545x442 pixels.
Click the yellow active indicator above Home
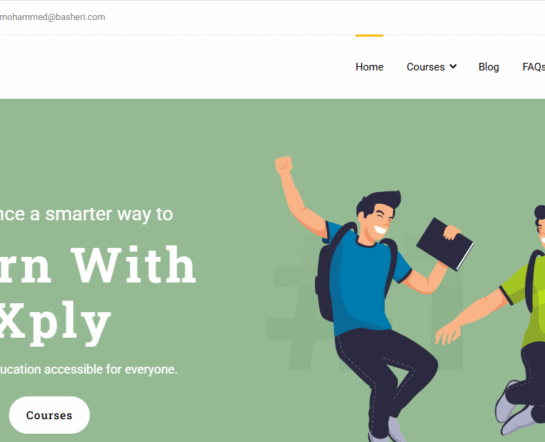click(x=369, y=35)
